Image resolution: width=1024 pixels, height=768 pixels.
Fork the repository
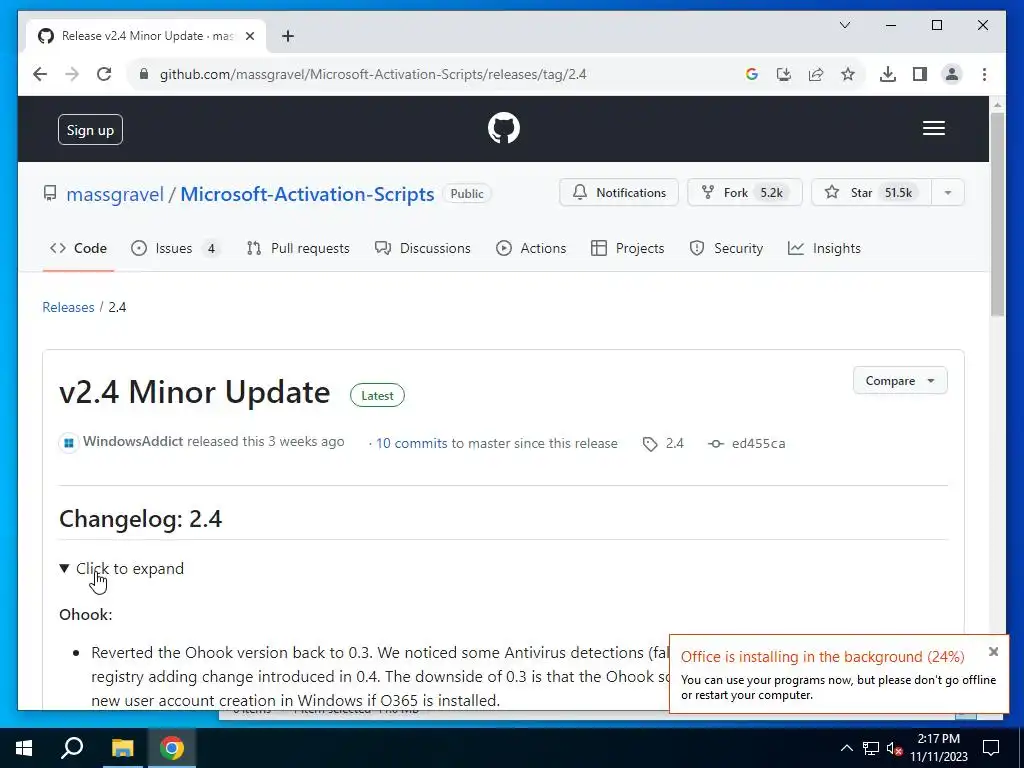tap(744, 193)
